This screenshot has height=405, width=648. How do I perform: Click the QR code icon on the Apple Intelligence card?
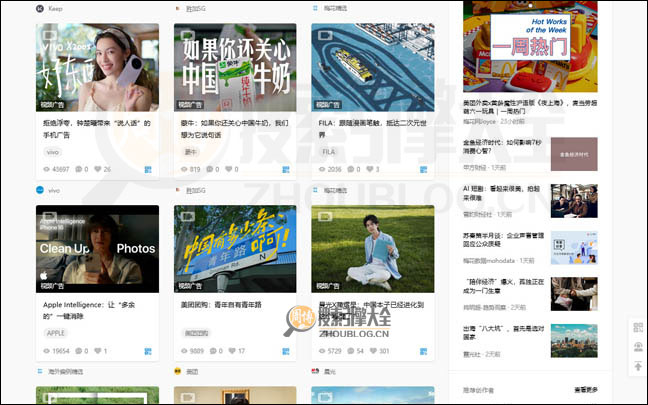point(148,351)
